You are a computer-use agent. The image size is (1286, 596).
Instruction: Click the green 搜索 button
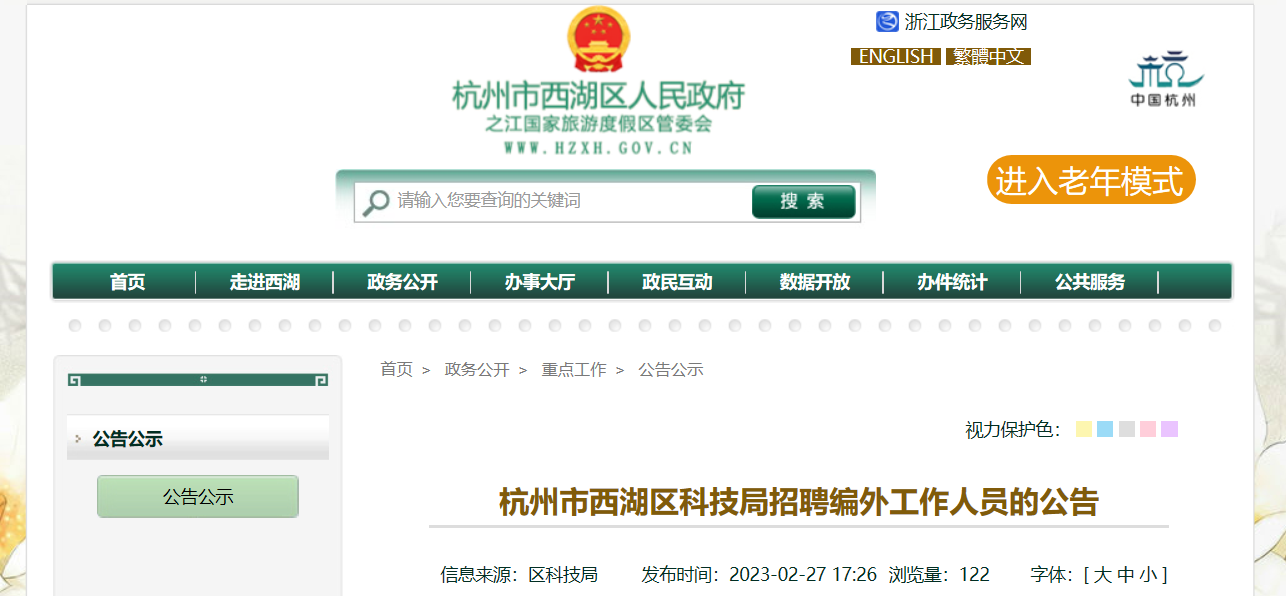pyautogui.click(x=803, y=202)
